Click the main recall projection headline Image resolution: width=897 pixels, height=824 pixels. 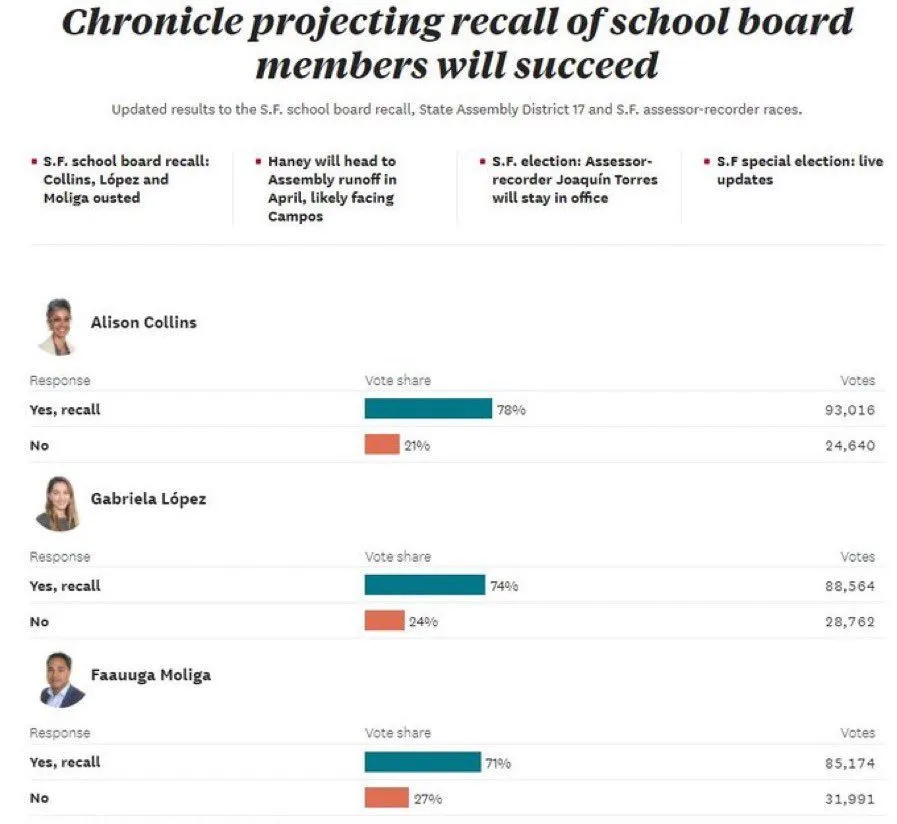point(457,43)
